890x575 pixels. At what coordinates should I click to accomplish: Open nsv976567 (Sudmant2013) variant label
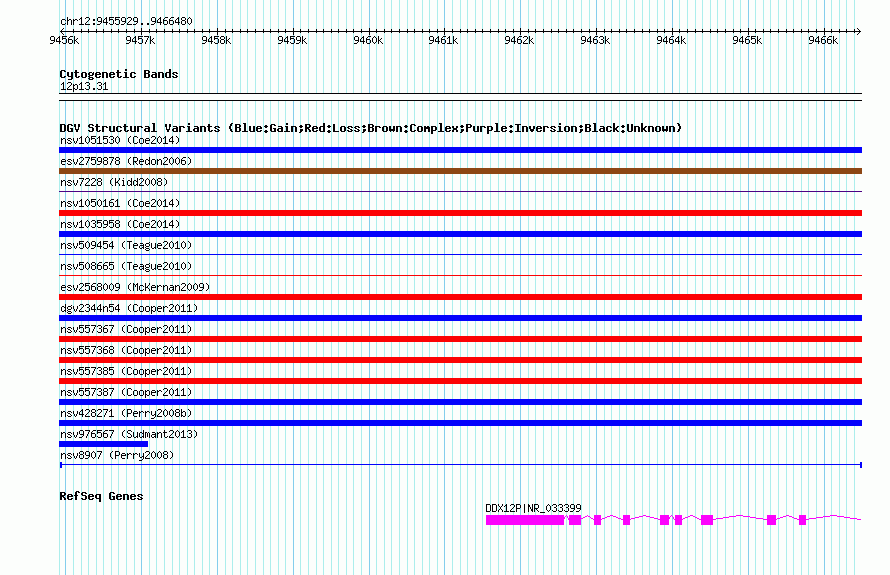tap(129, 434)
